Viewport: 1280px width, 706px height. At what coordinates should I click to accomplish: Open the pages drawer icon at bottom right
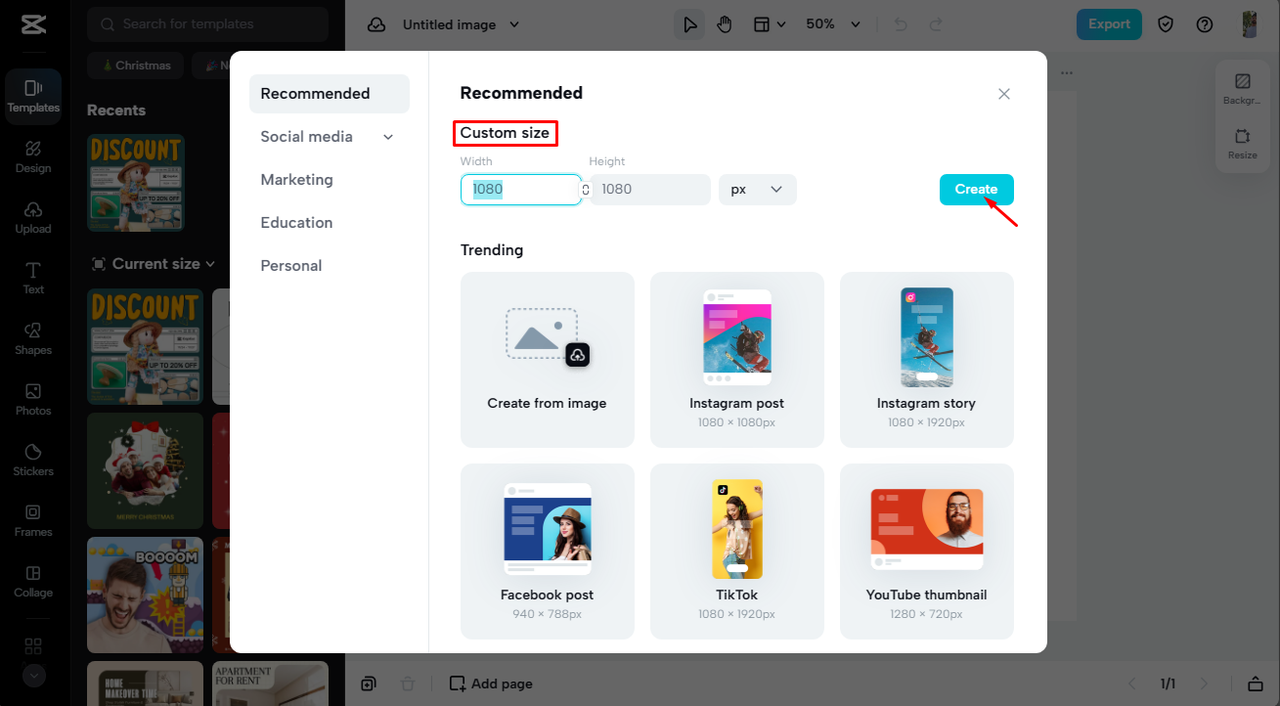pyautogui.click(x=1255, y=684)
